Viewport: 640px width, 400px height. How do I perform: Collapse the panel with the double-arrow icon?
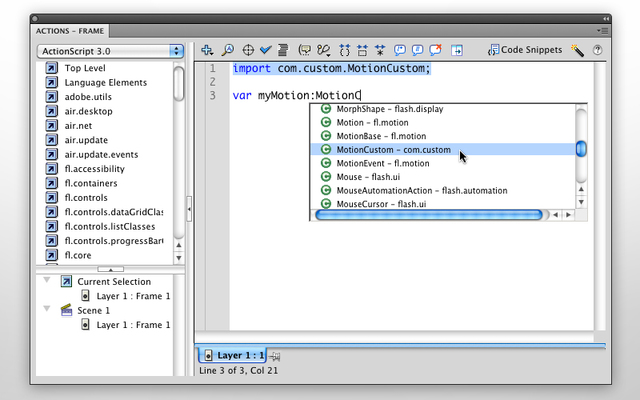tap(606, 19)
